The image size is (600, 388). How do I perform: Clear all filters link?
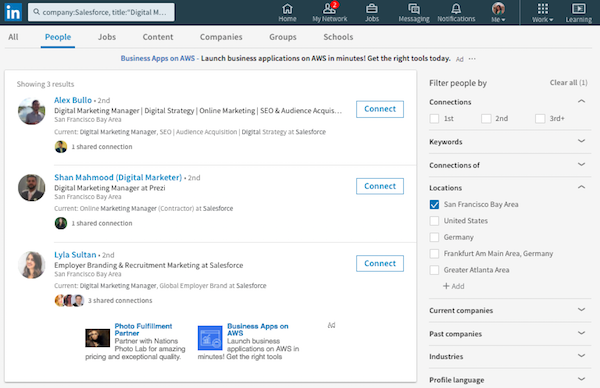tap(568, 83)
